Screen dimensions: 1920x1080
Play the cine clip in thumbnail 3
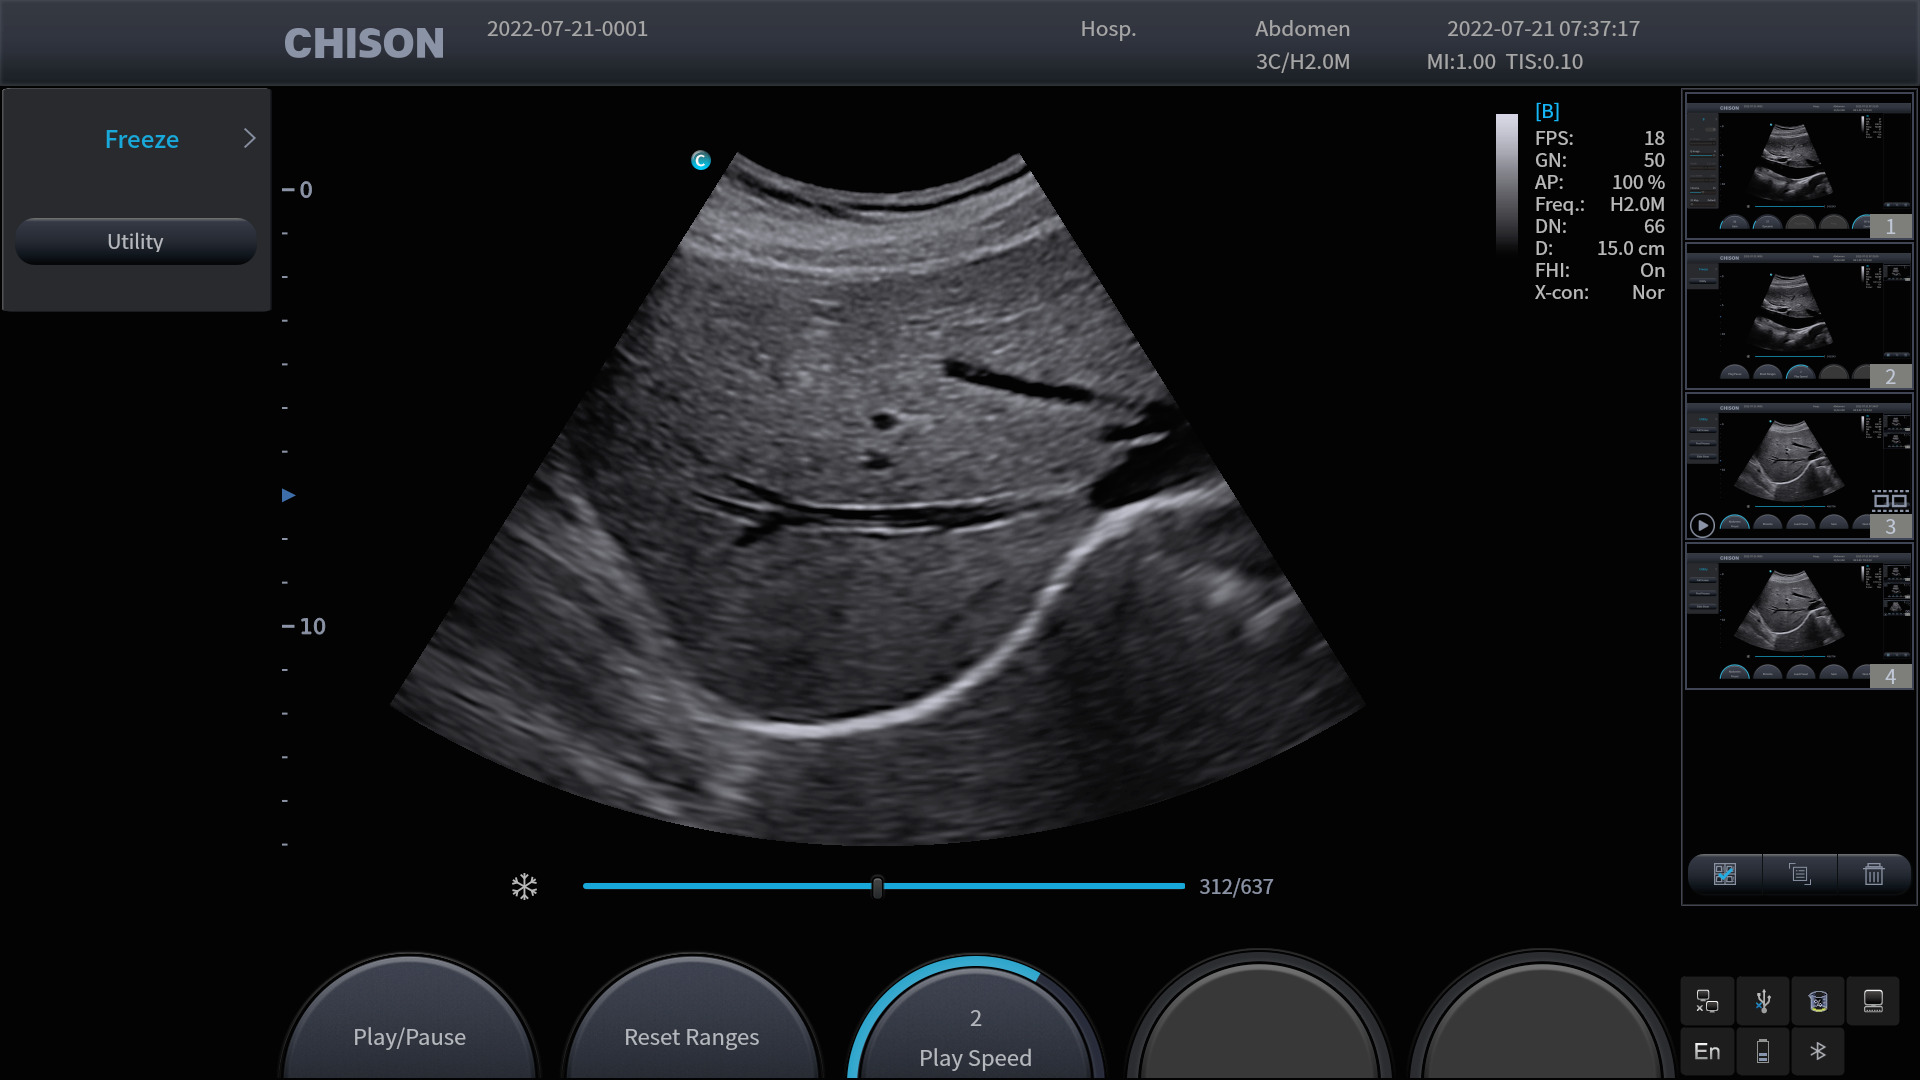coord(1702,525)
